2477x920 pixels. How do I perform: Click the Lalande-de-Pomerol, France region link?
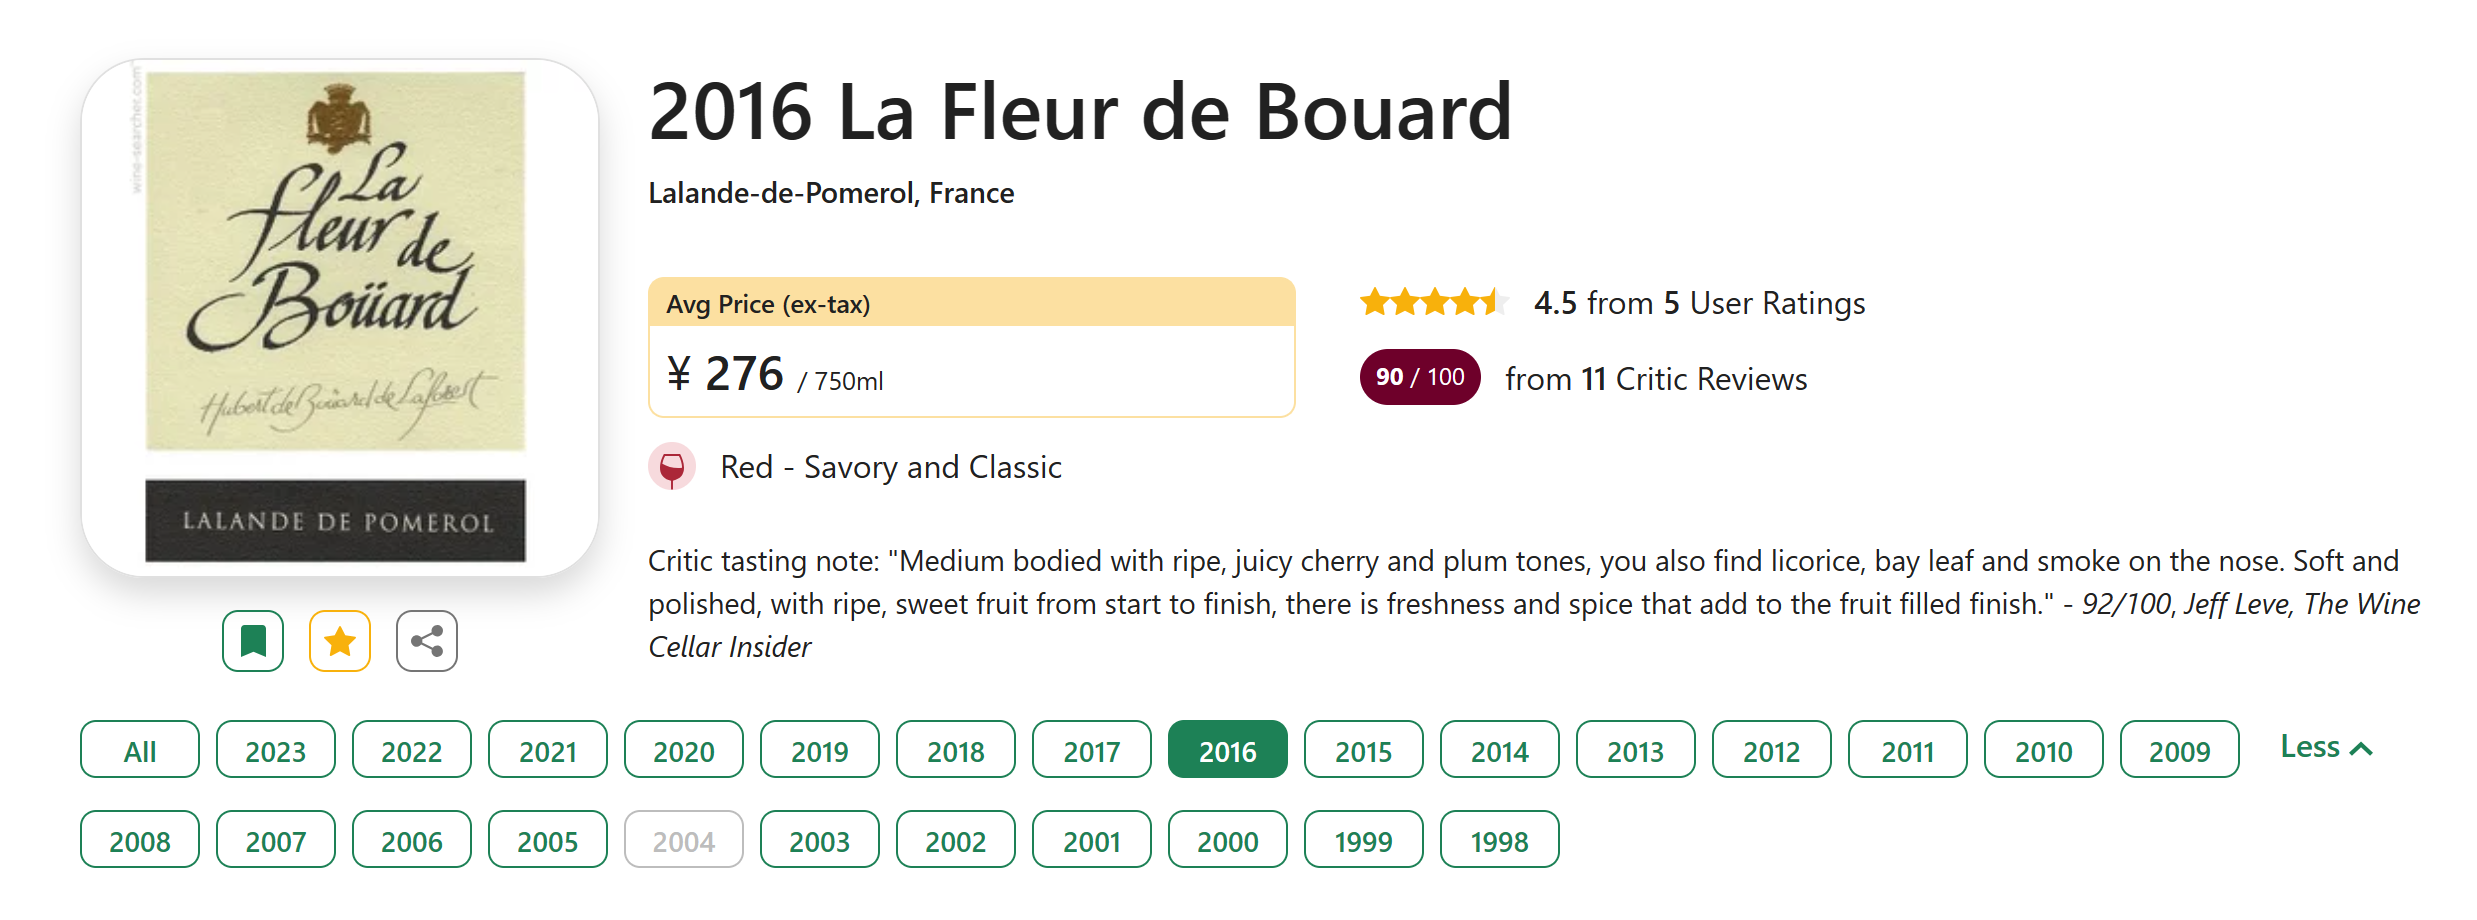pos(831,193)
